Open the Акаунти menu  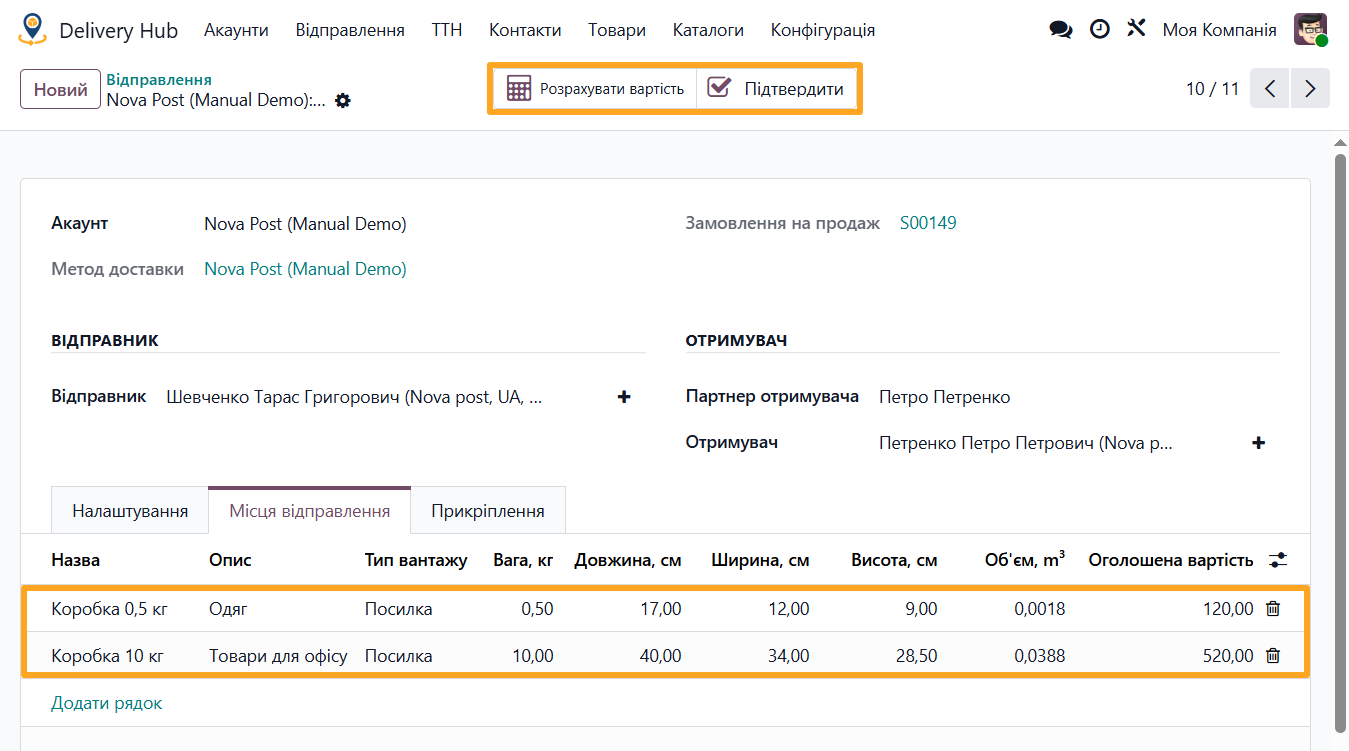236,30
